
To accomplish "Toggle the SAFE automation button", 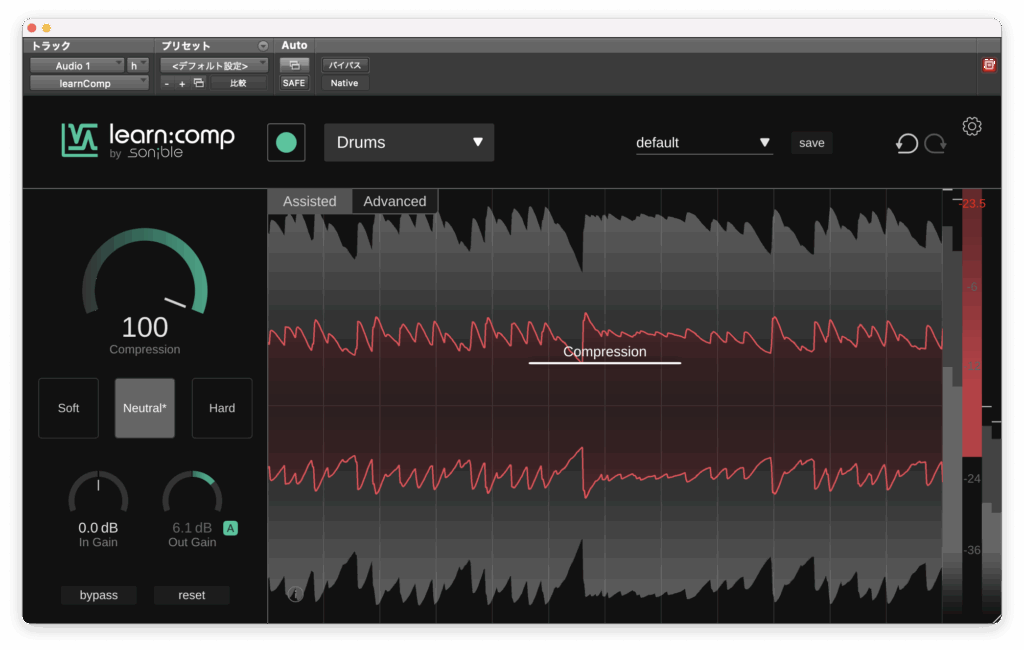I will pos(294,83).
